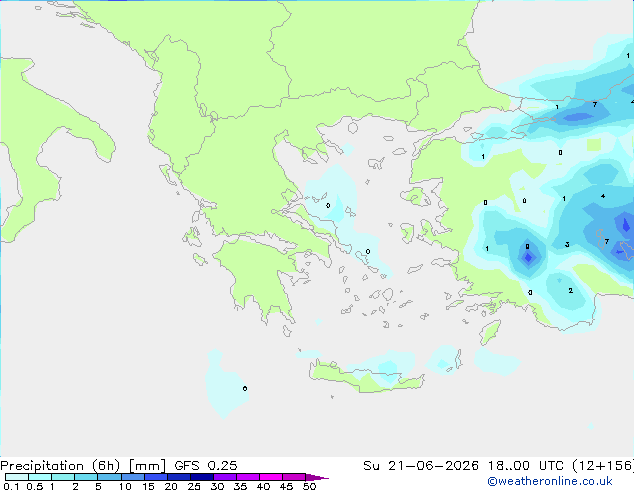634x490 pixels.
Task: Click the 40–45 mm pink legend swatch
Action: pos(271,477)
